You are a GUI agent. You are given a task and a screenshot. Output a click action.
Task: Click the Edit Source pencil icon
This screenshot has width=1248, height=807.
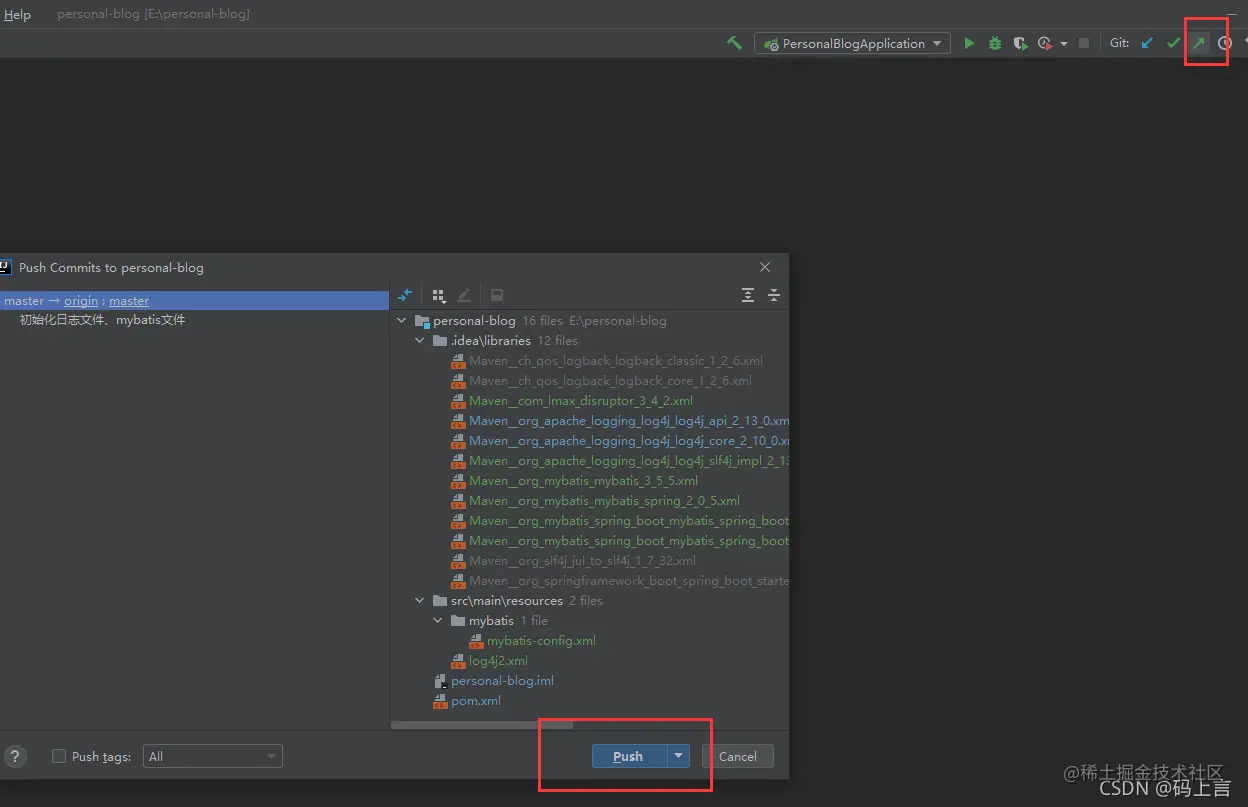click(464, 295)
